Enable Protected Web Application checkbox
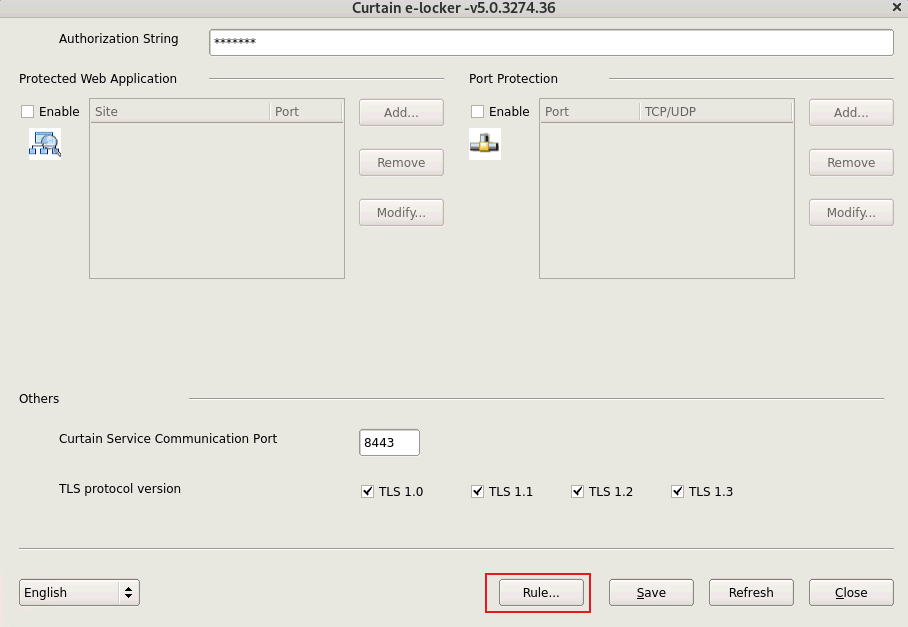The height and width of the screenshot is (627, 908). (27, 111)
